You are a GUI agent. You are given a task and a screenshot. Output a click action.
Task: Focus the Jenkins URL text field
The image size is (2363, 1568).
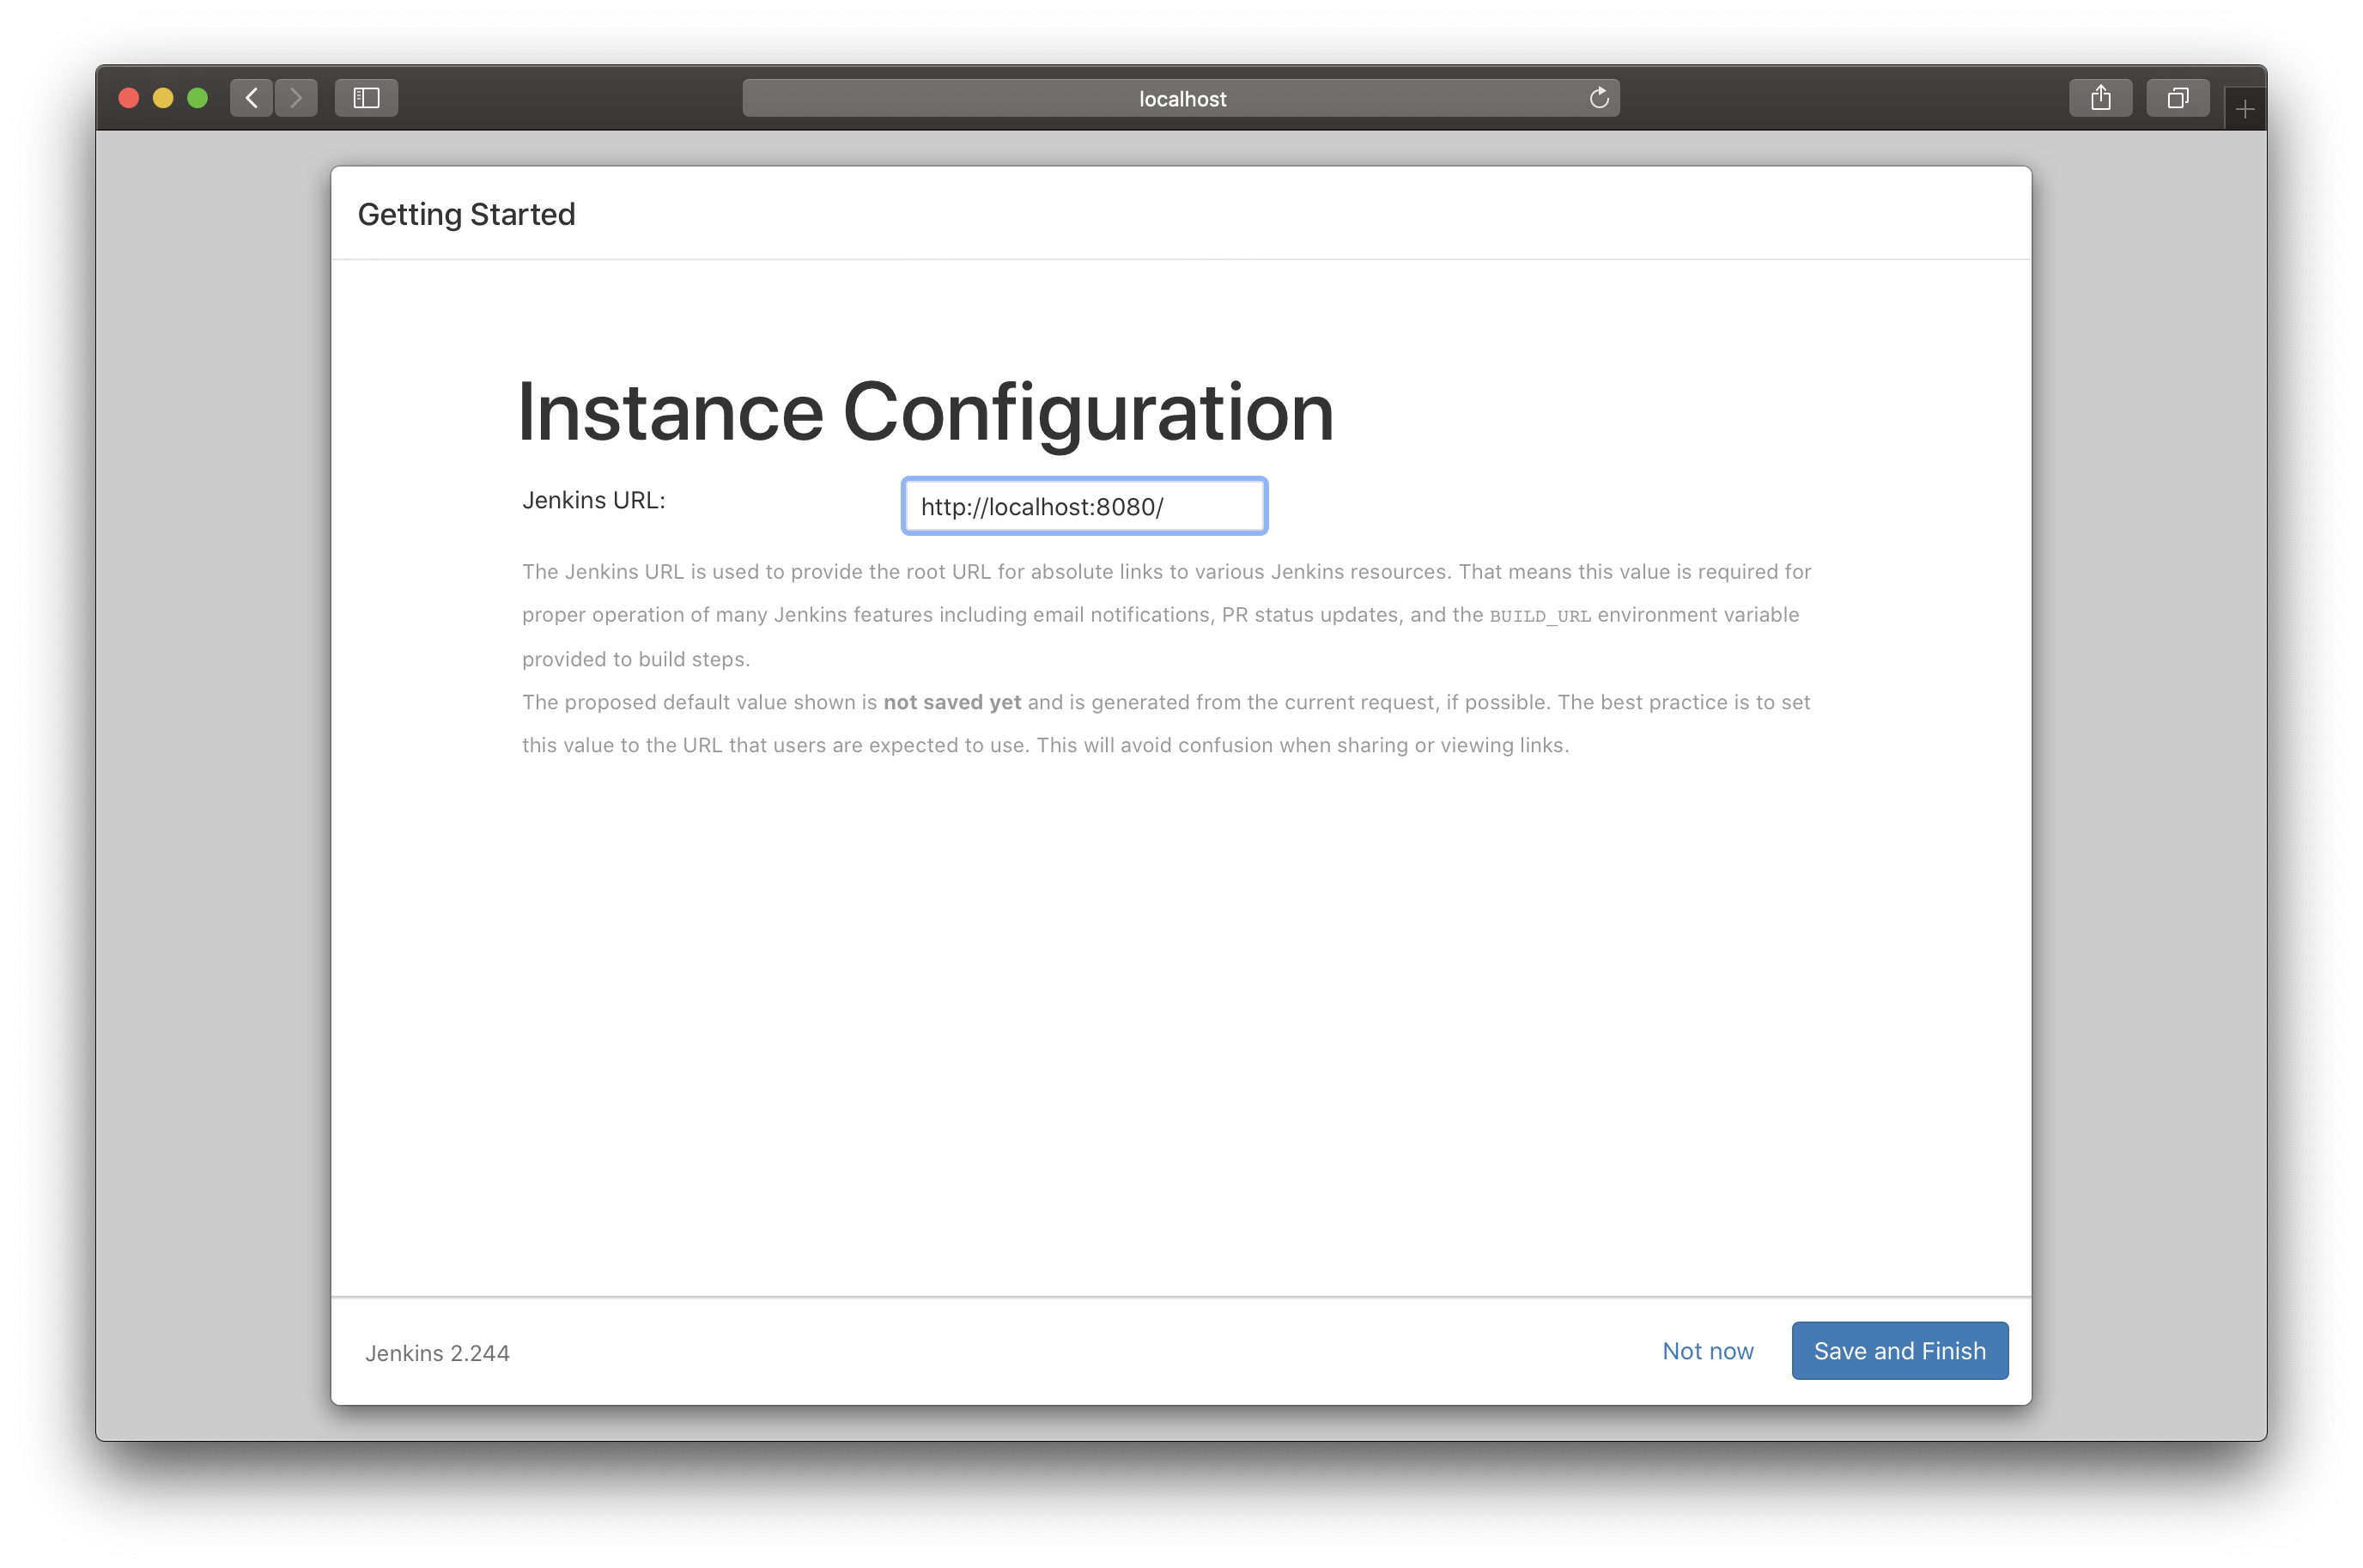point(1084,506)
